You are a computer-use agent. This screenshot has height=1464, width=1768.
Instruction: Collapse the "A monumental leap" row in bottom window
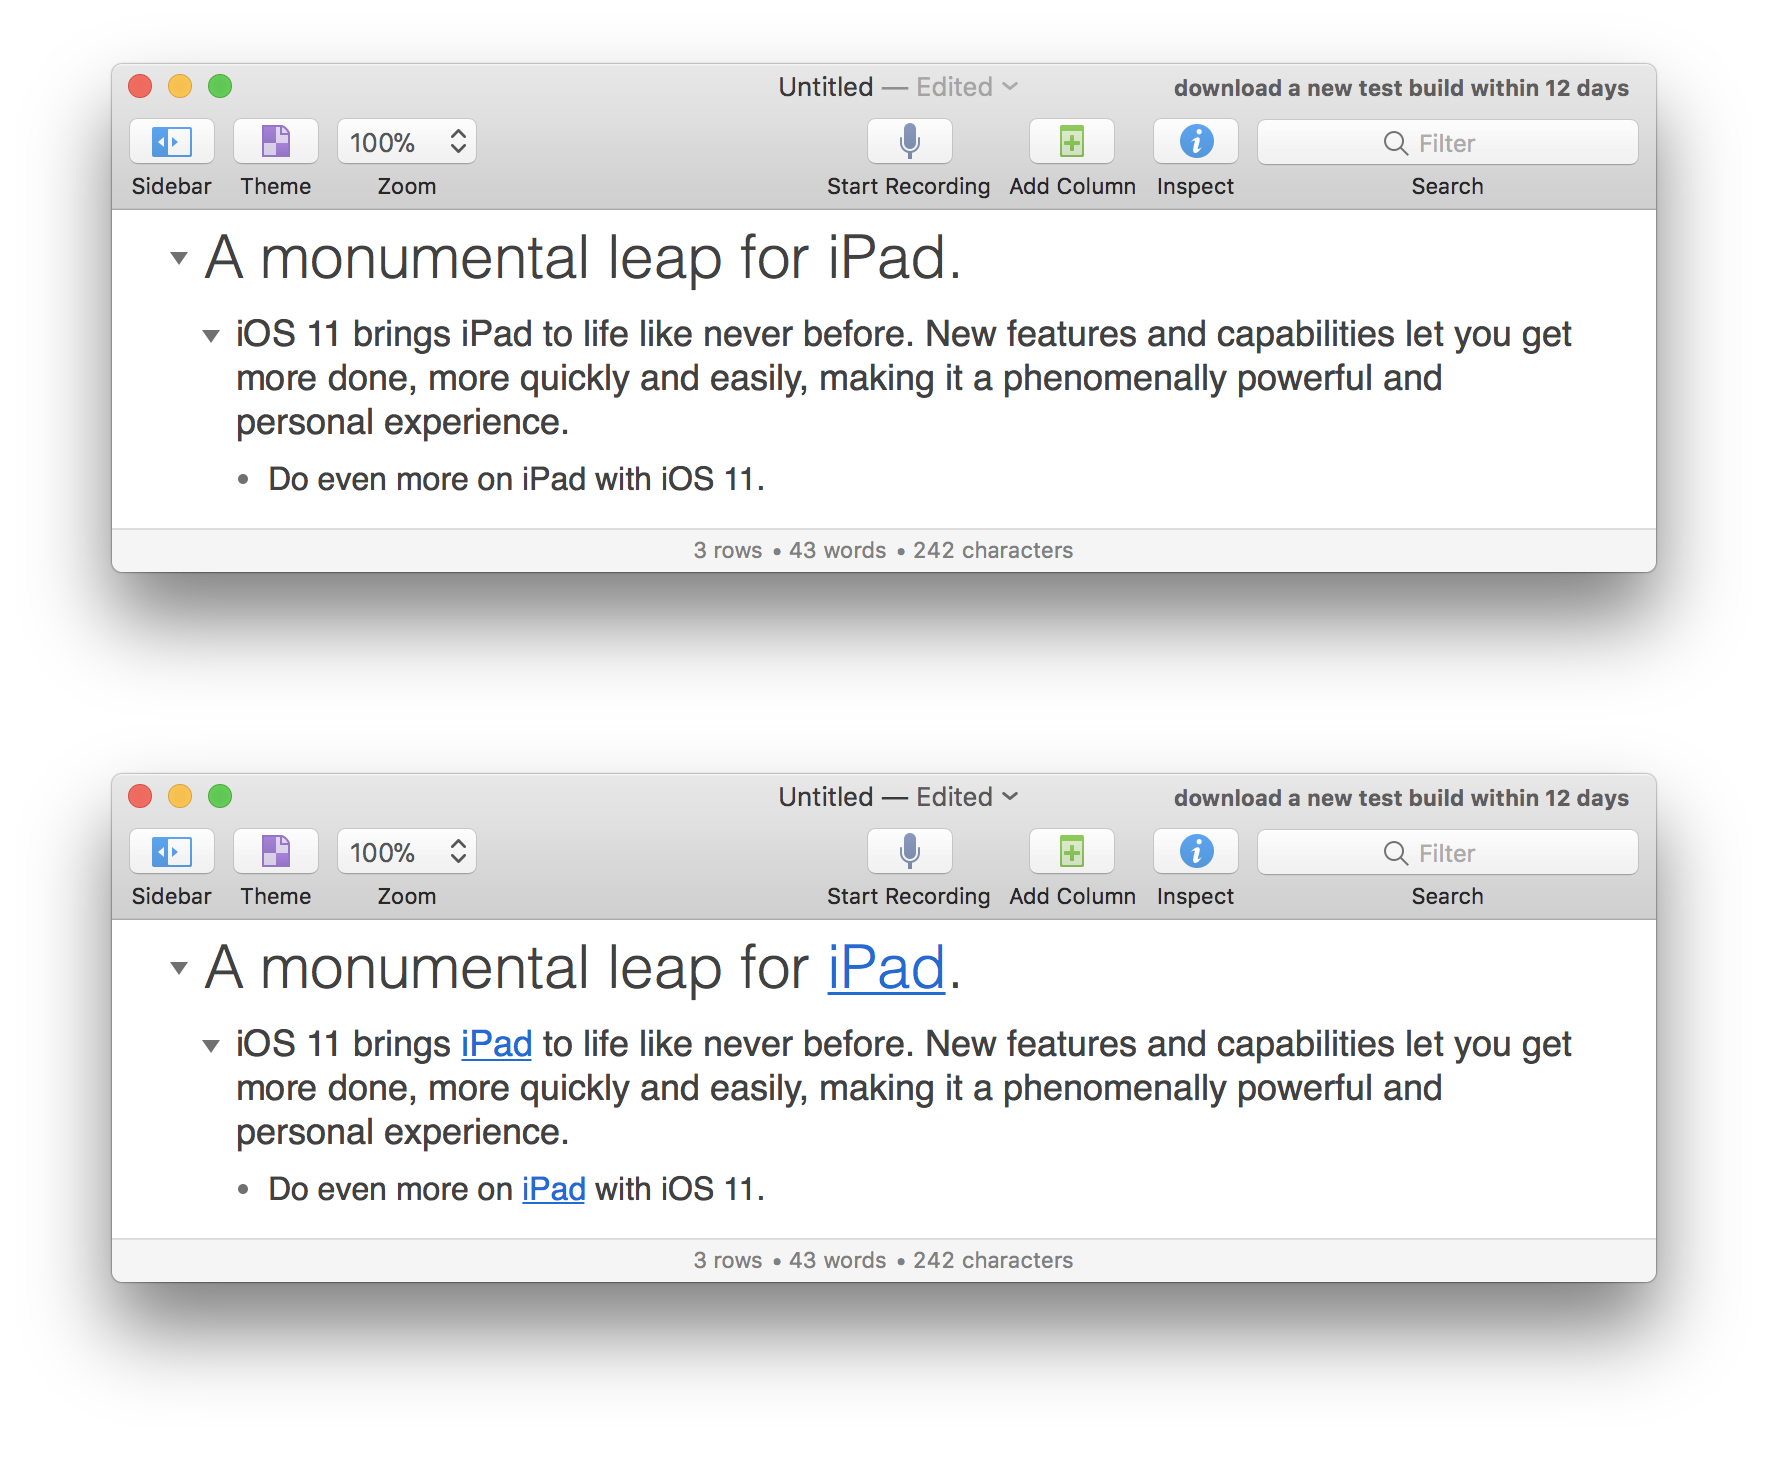[179, 968]
